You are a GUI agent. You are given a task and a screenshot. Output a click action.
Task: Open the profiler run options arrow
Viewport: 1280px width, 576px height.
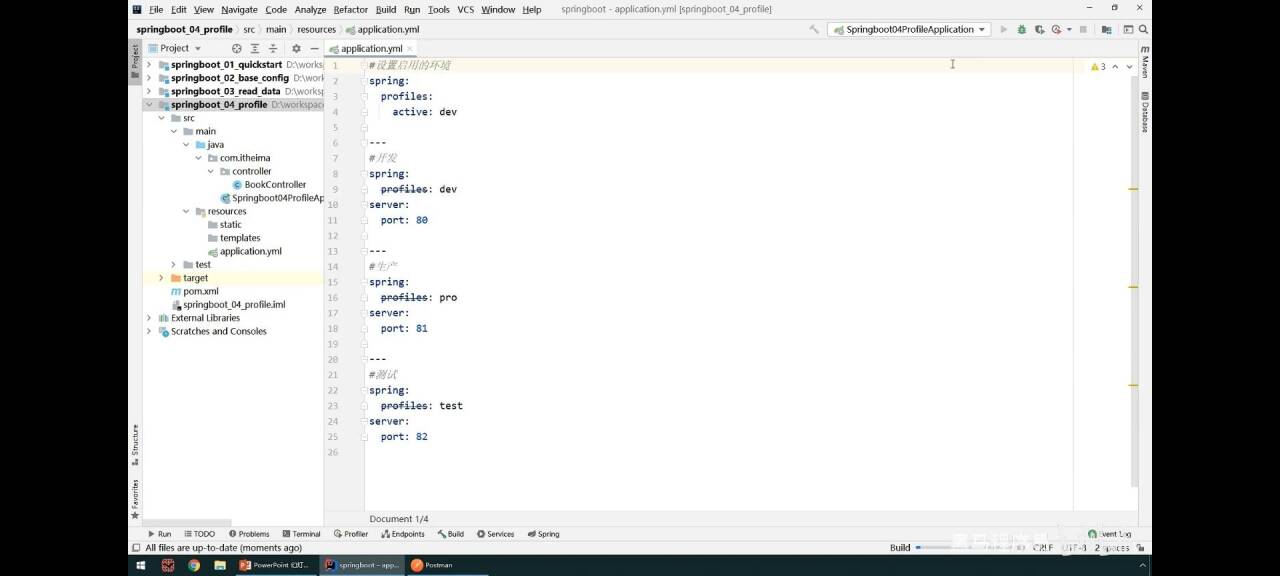1069,30
